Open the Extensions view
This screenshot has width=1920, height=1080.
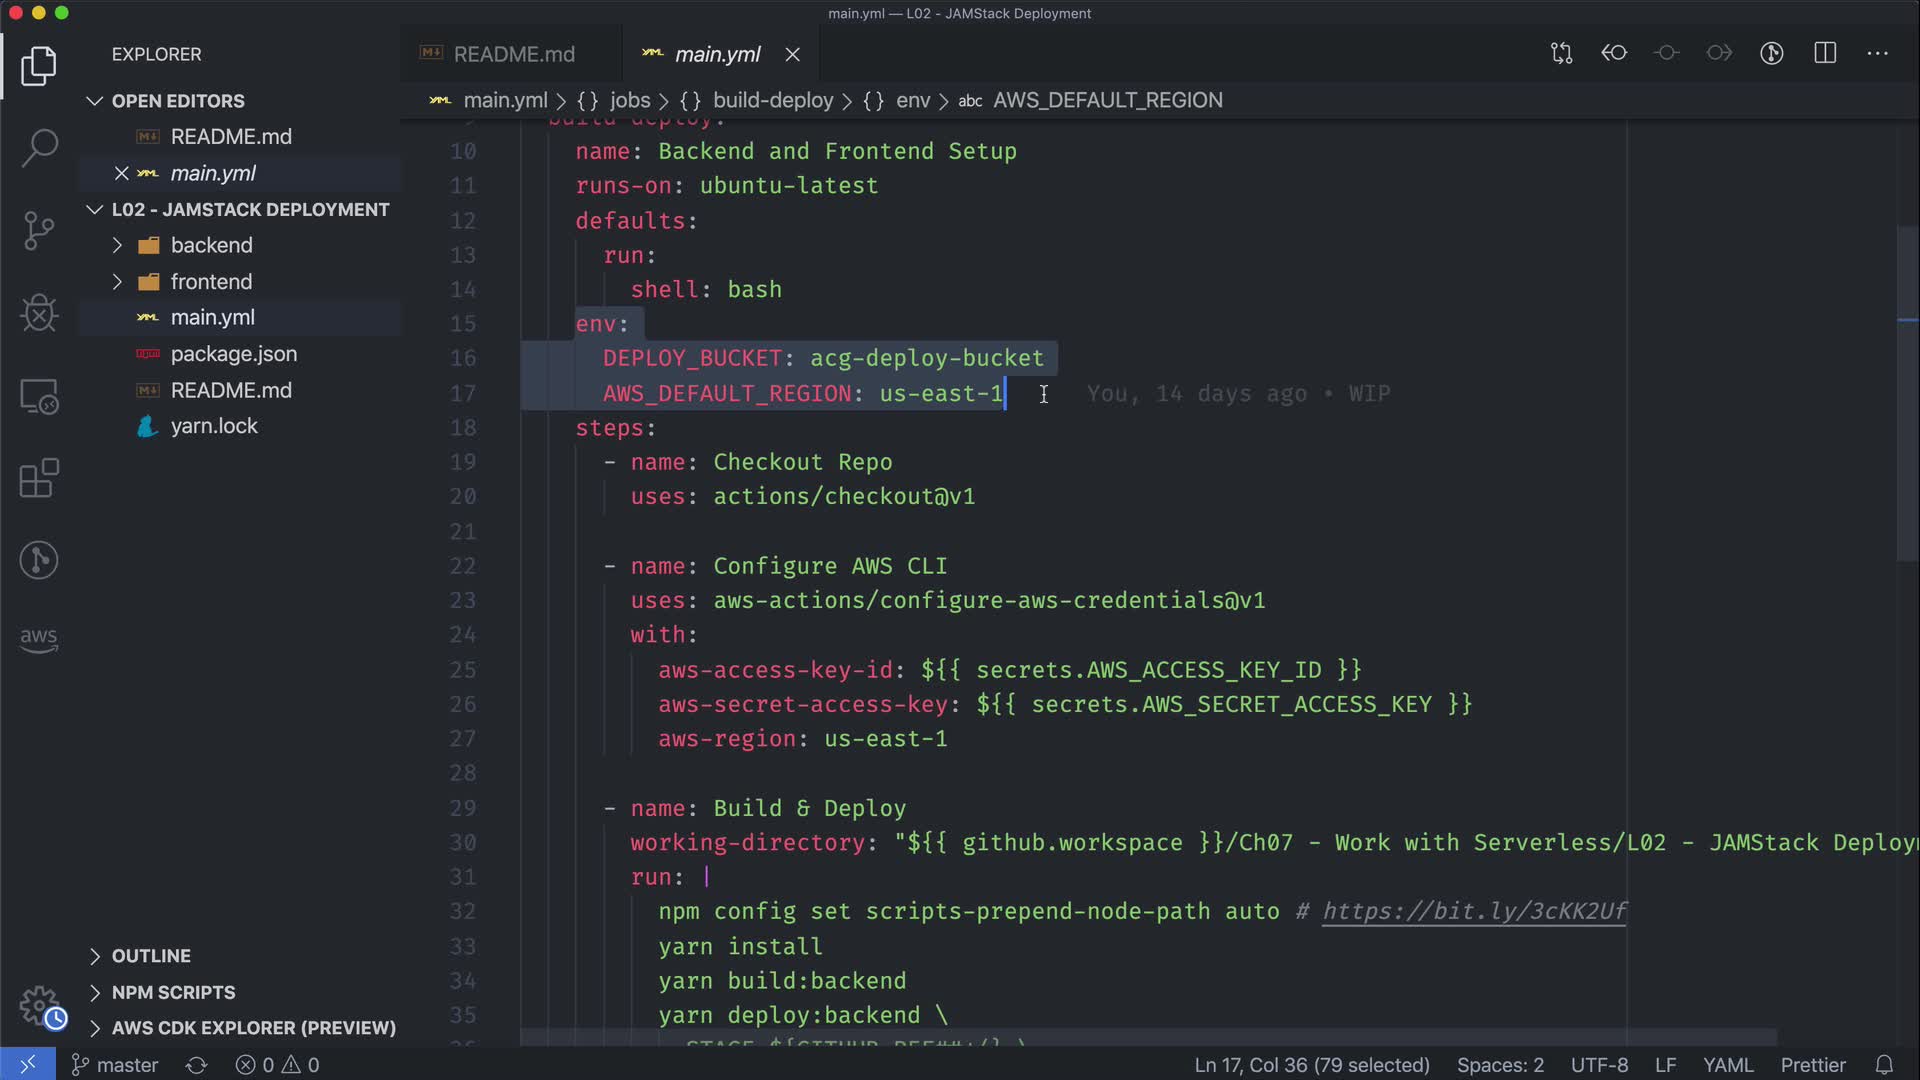(39, 478)
